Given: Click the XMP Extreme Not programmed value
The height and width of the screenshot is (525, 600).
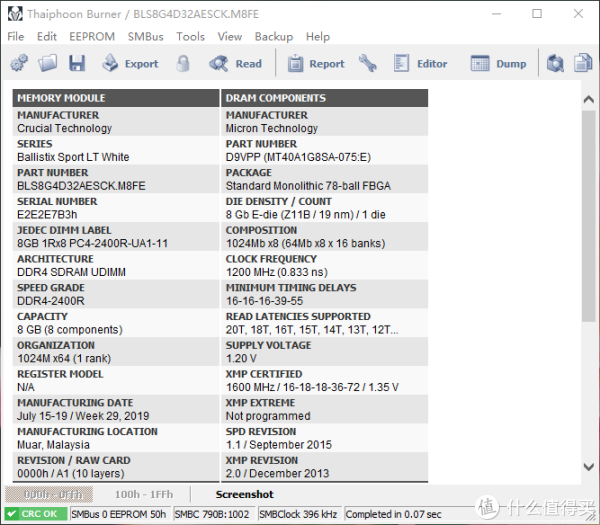Looking at the screenshot, I should pos(268,416).
